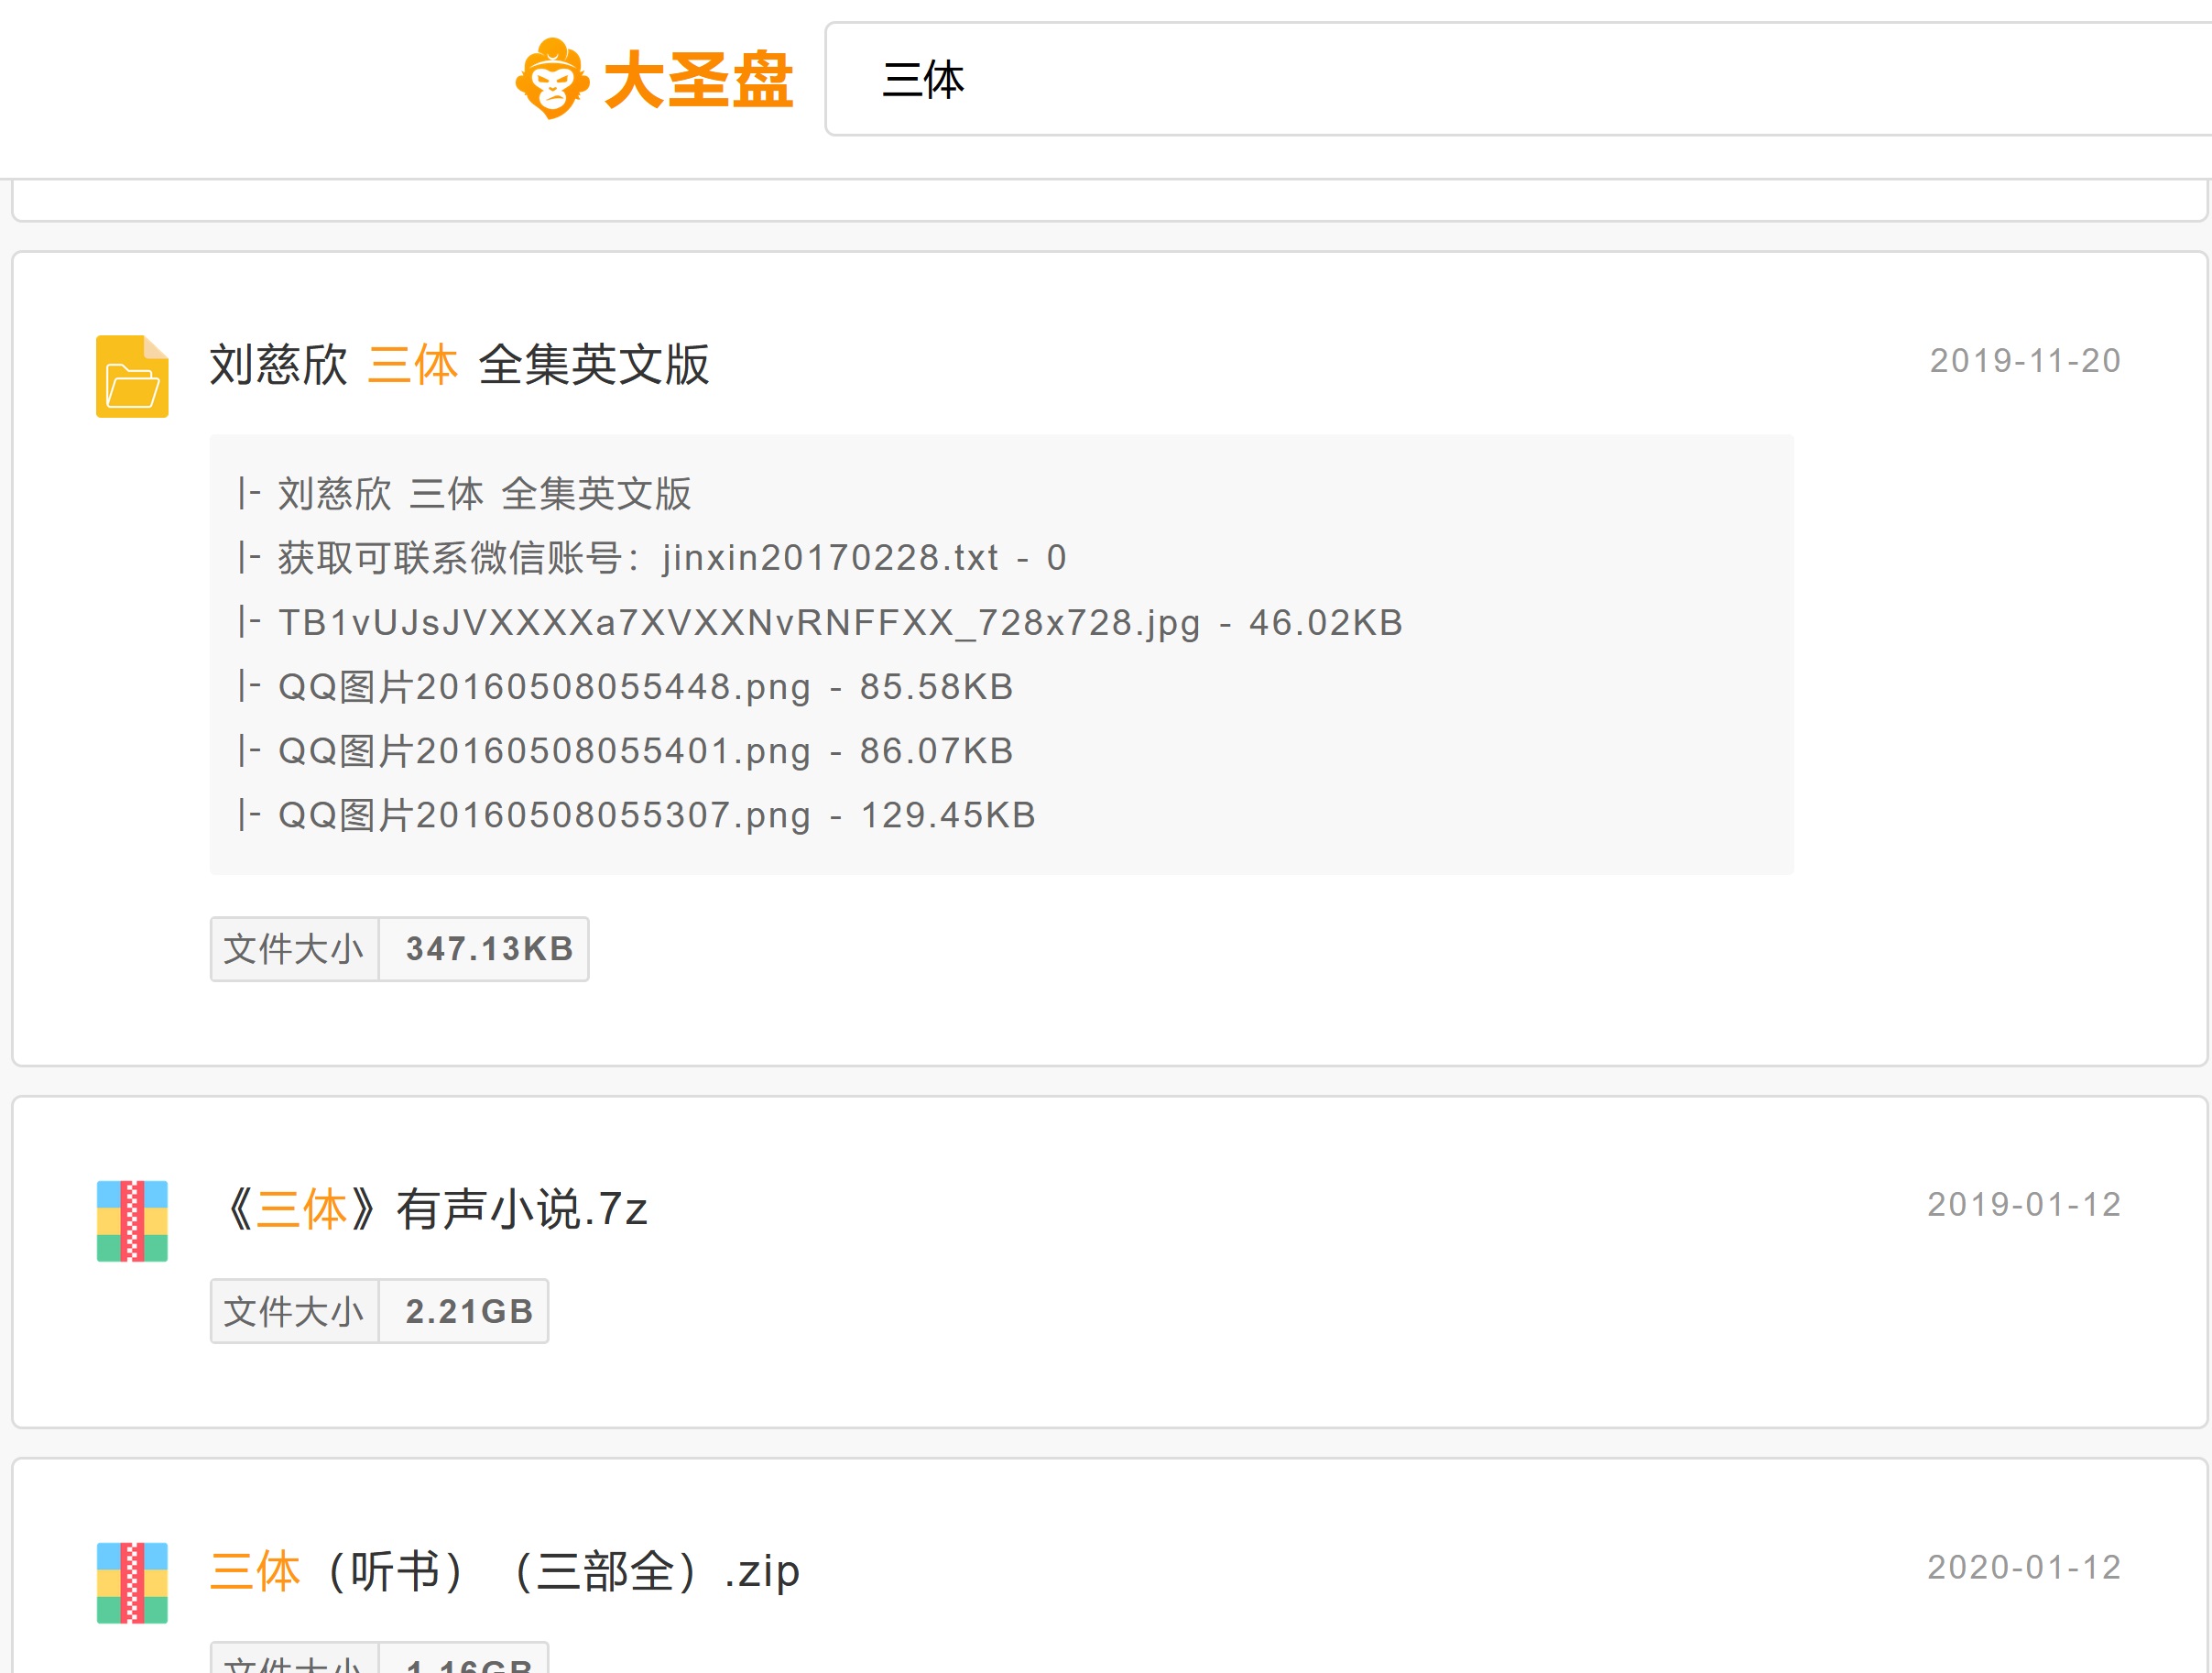Select the date 2019-01-12

click(x=2024, y=1205)
